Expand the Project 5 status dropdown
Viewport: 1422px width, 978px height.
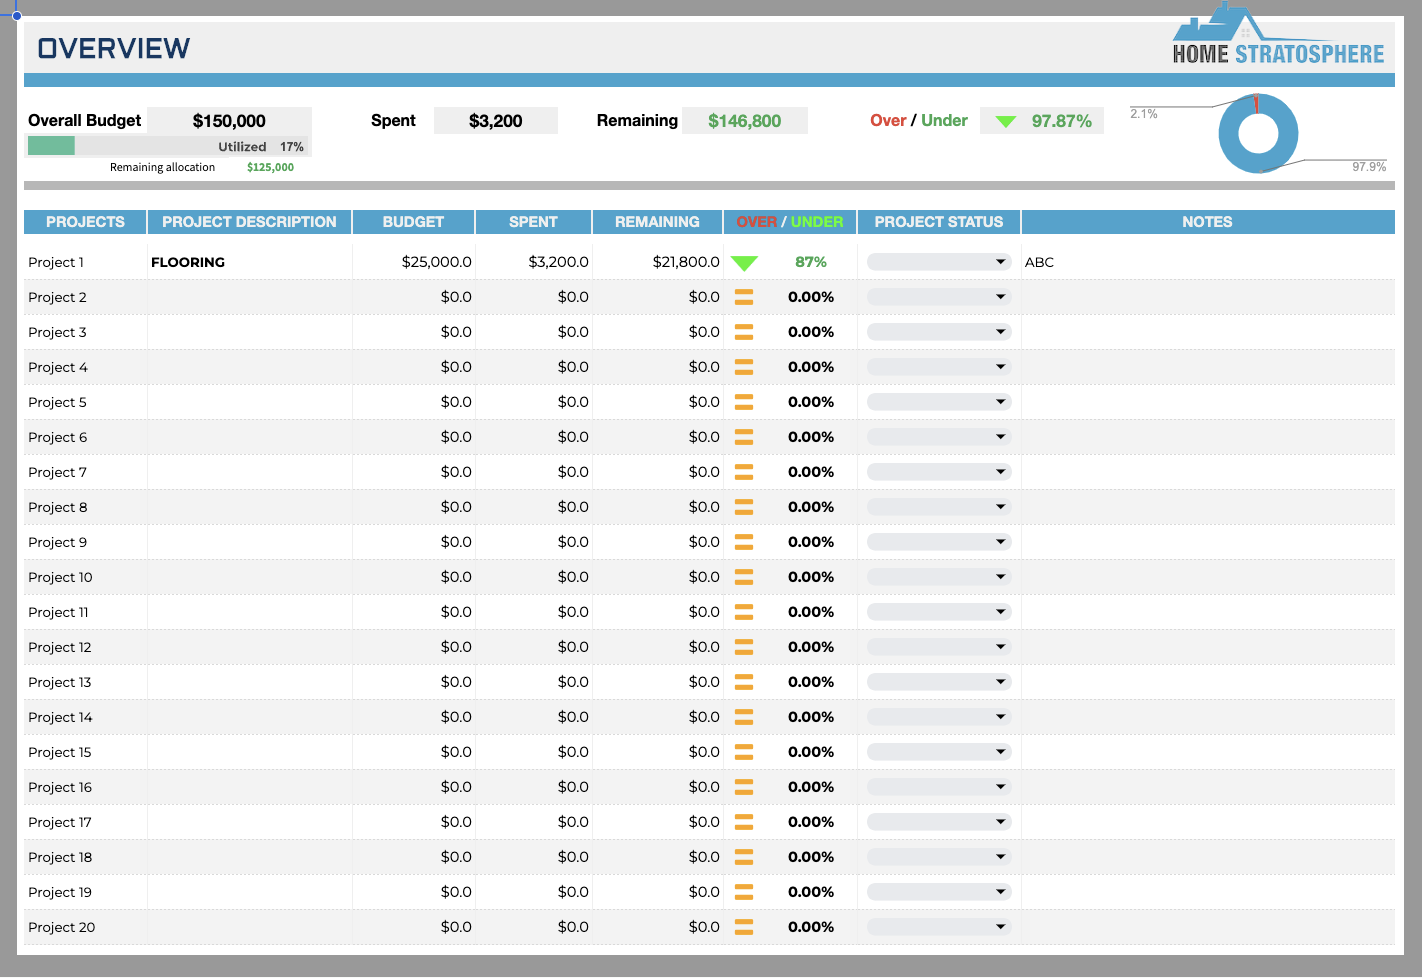point(939,402)
